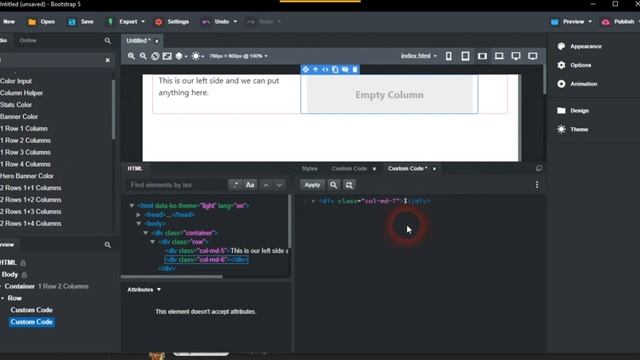Select the desktop monitor device preview

tap(516, 56)
